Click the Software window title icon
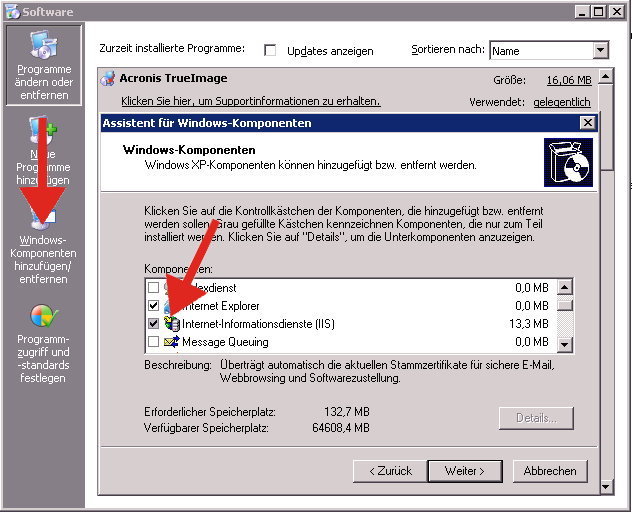Viewport: 632px width, 512px height. click(11, 10)
